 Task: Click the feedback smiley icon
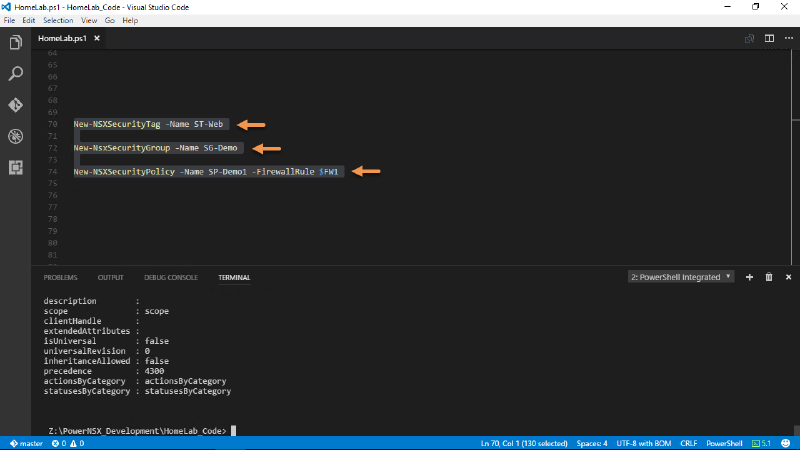coord(786,443)
